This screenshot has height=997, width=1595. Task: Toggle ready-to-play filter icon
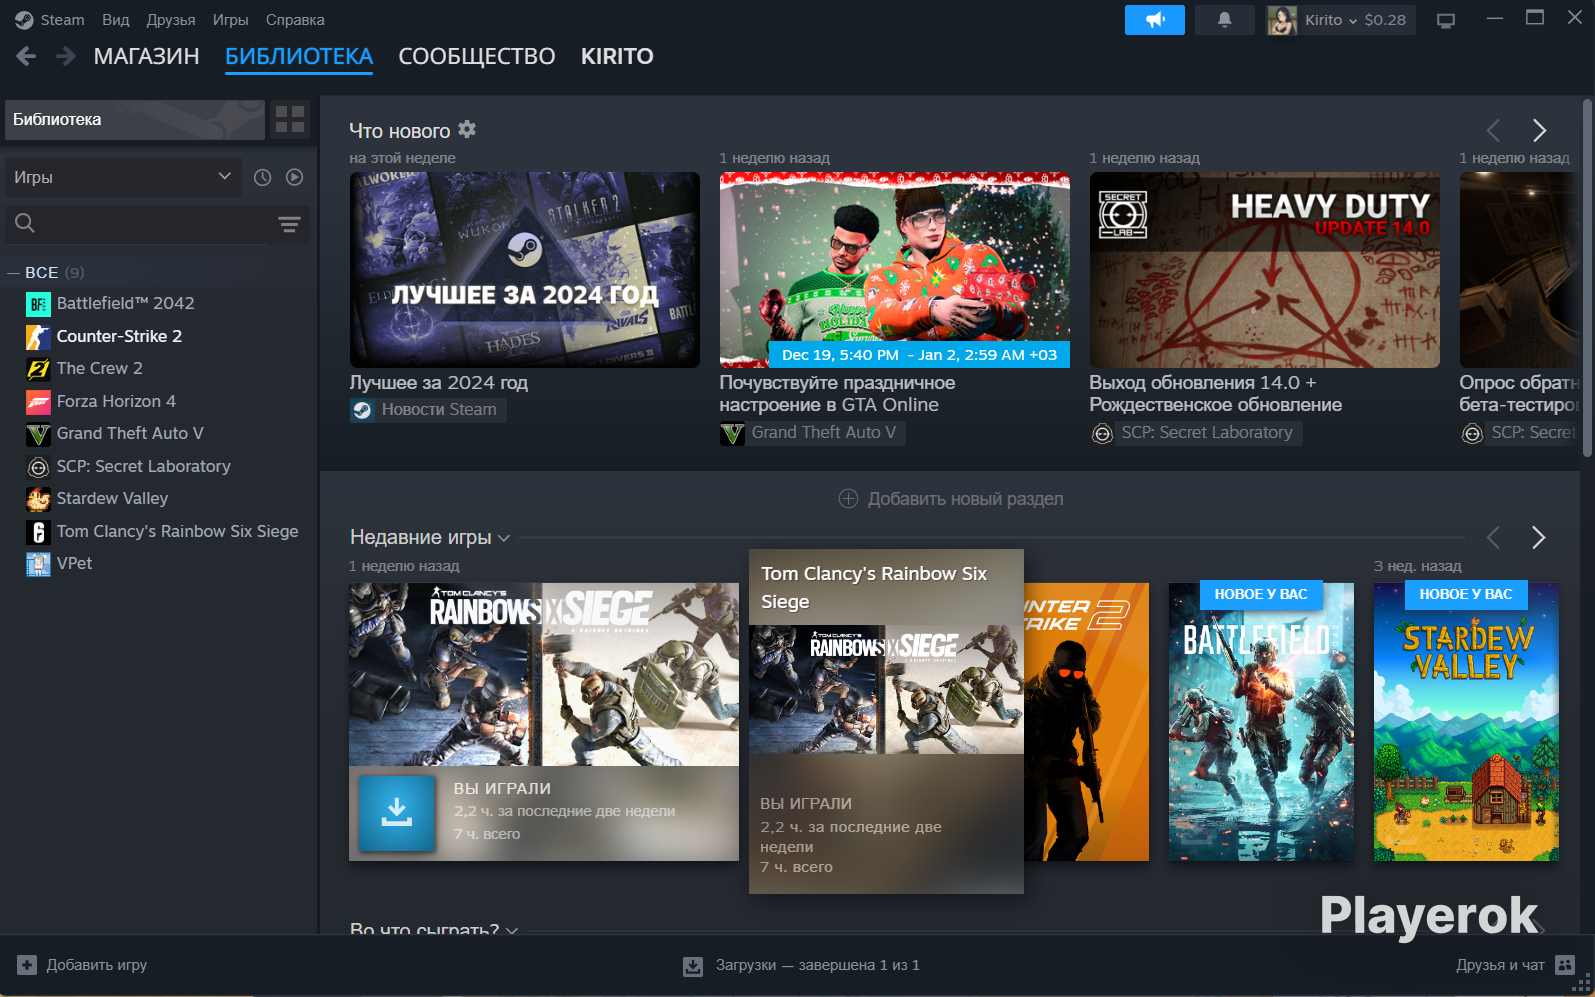(294, 177)
